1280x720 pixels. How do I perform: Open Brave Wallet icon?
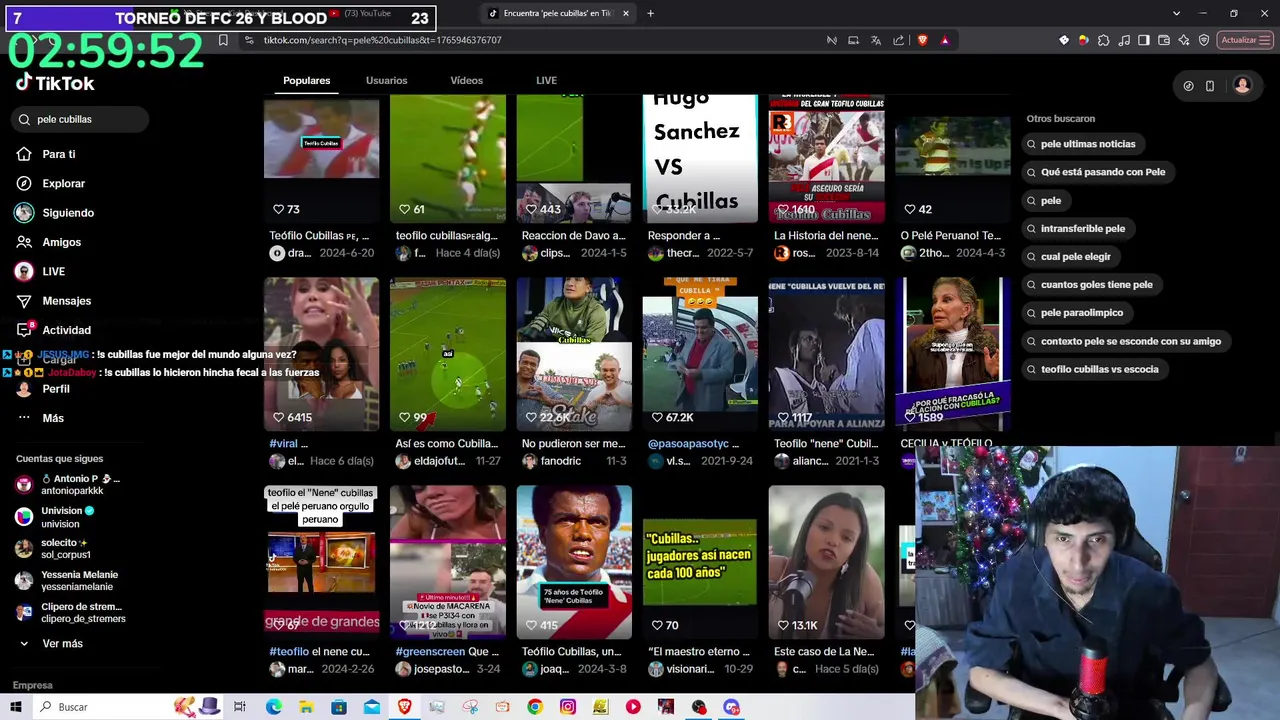tap(1164, 40)
